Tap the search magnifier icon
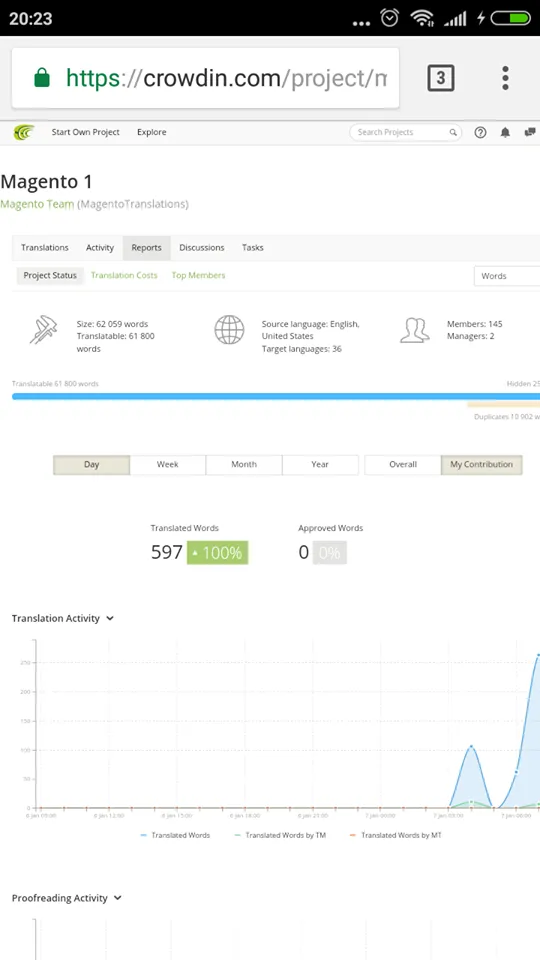Viewport: 540px width, 960px height. tap(453, 132)
